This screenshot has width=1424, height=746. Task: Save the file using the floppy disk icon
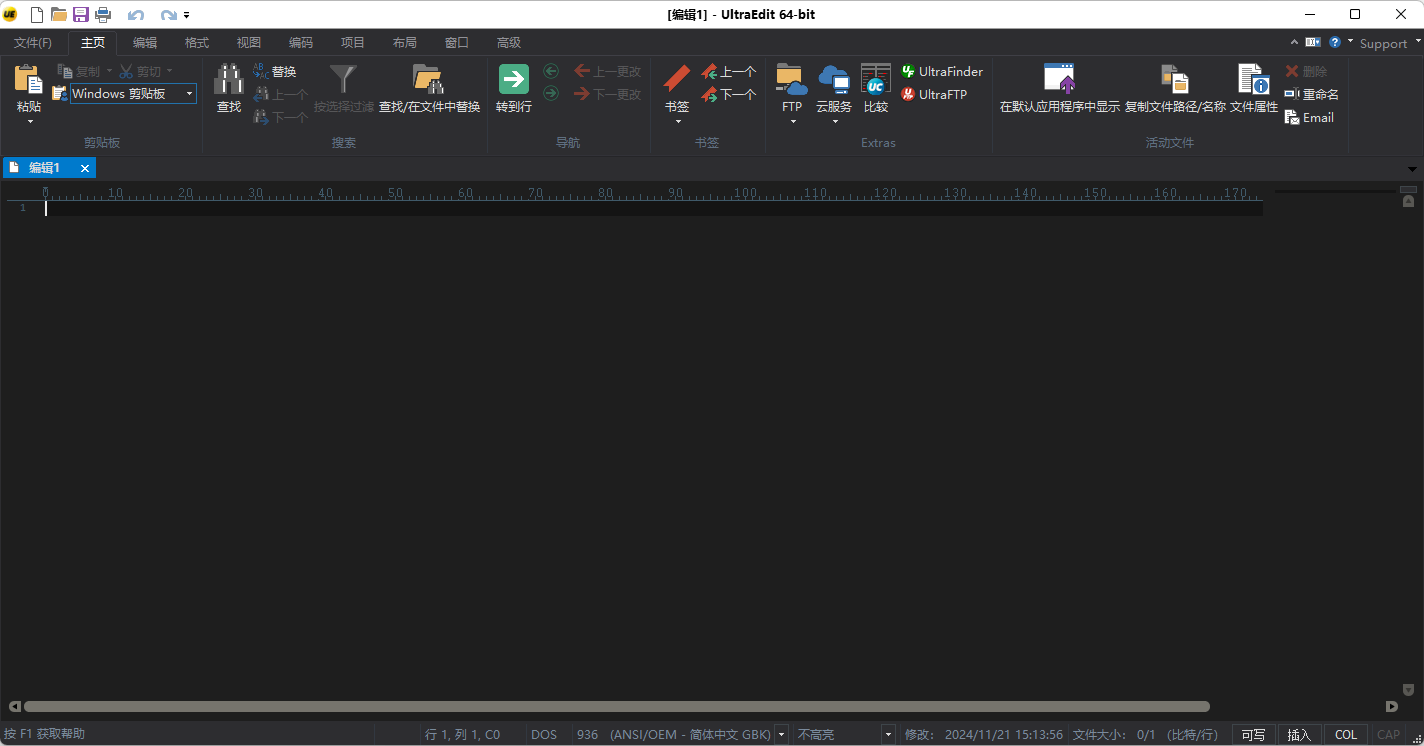(x=81, y=14)
